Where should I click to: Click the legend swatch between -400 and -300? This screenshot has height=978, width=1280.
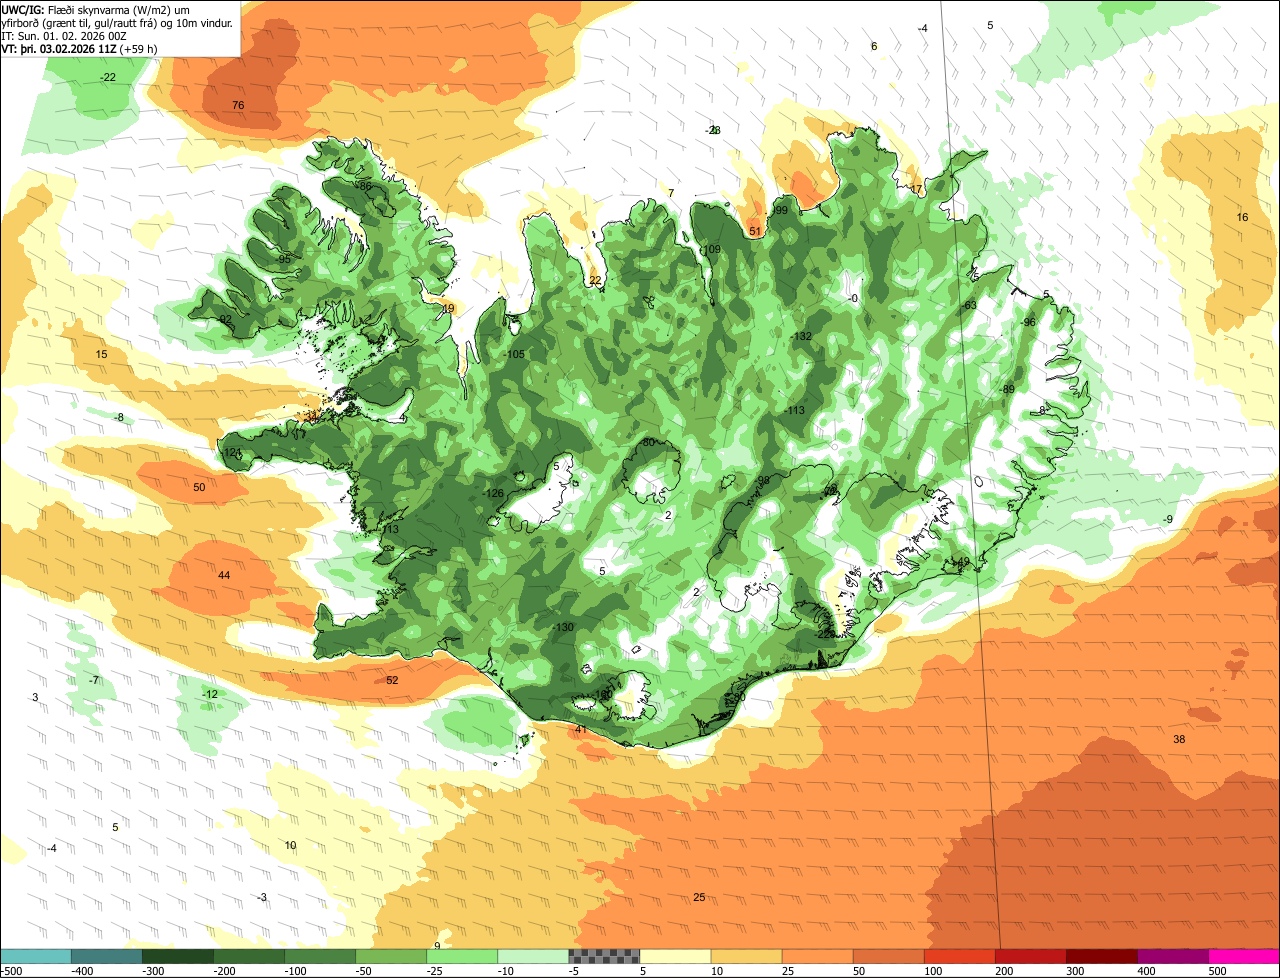[107, 956]
